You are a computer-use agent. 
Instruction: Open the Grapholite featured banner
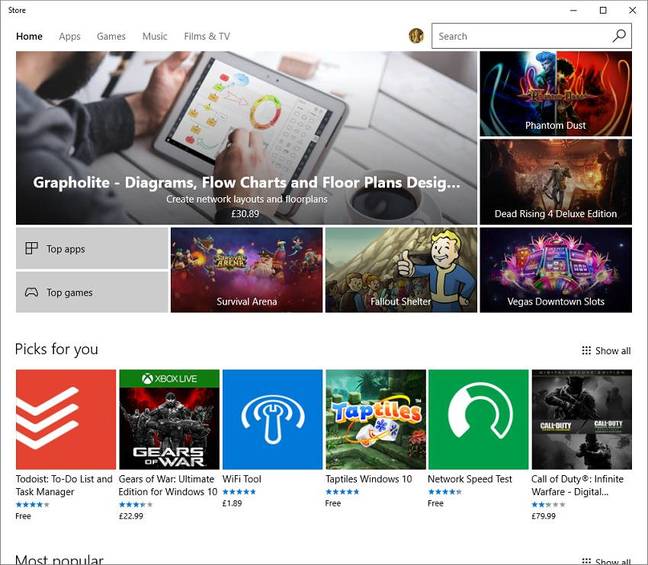click(x=246, y=138)
